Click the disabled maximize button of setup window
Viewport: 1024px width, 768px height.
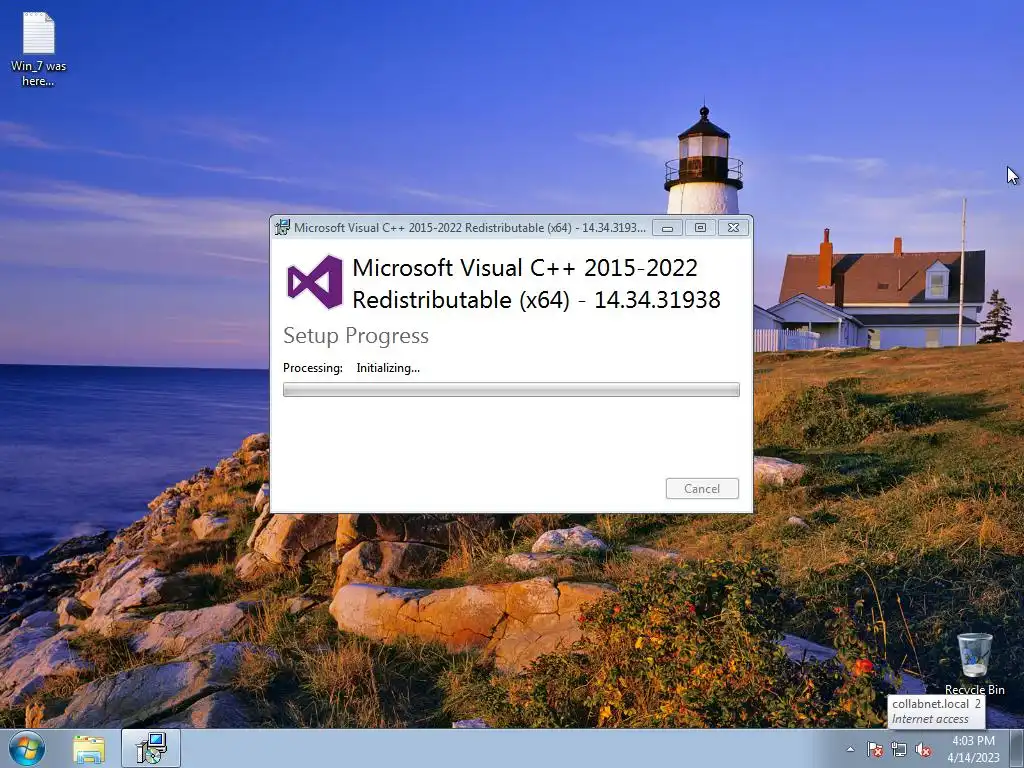pyautogui.click(x=700, y=228)
